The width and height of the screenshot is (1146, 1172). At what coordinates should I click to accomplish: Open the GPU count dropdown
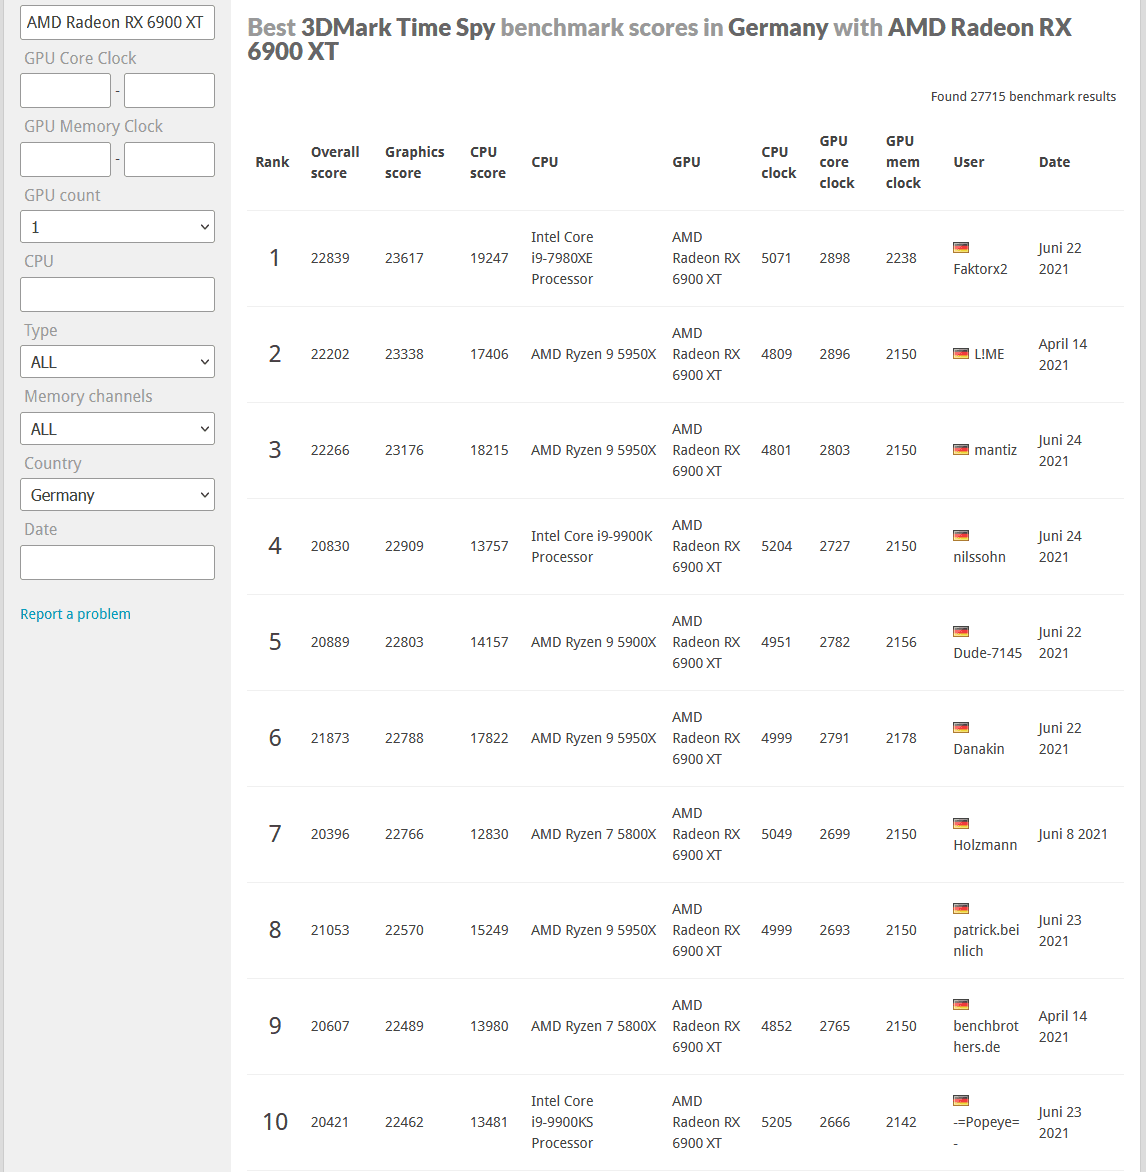117,226
